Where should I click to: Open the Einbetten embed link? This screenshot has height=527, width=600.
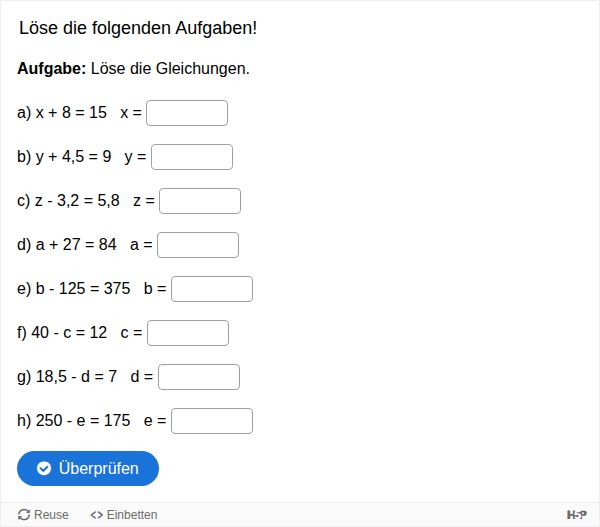coord(124,515)
